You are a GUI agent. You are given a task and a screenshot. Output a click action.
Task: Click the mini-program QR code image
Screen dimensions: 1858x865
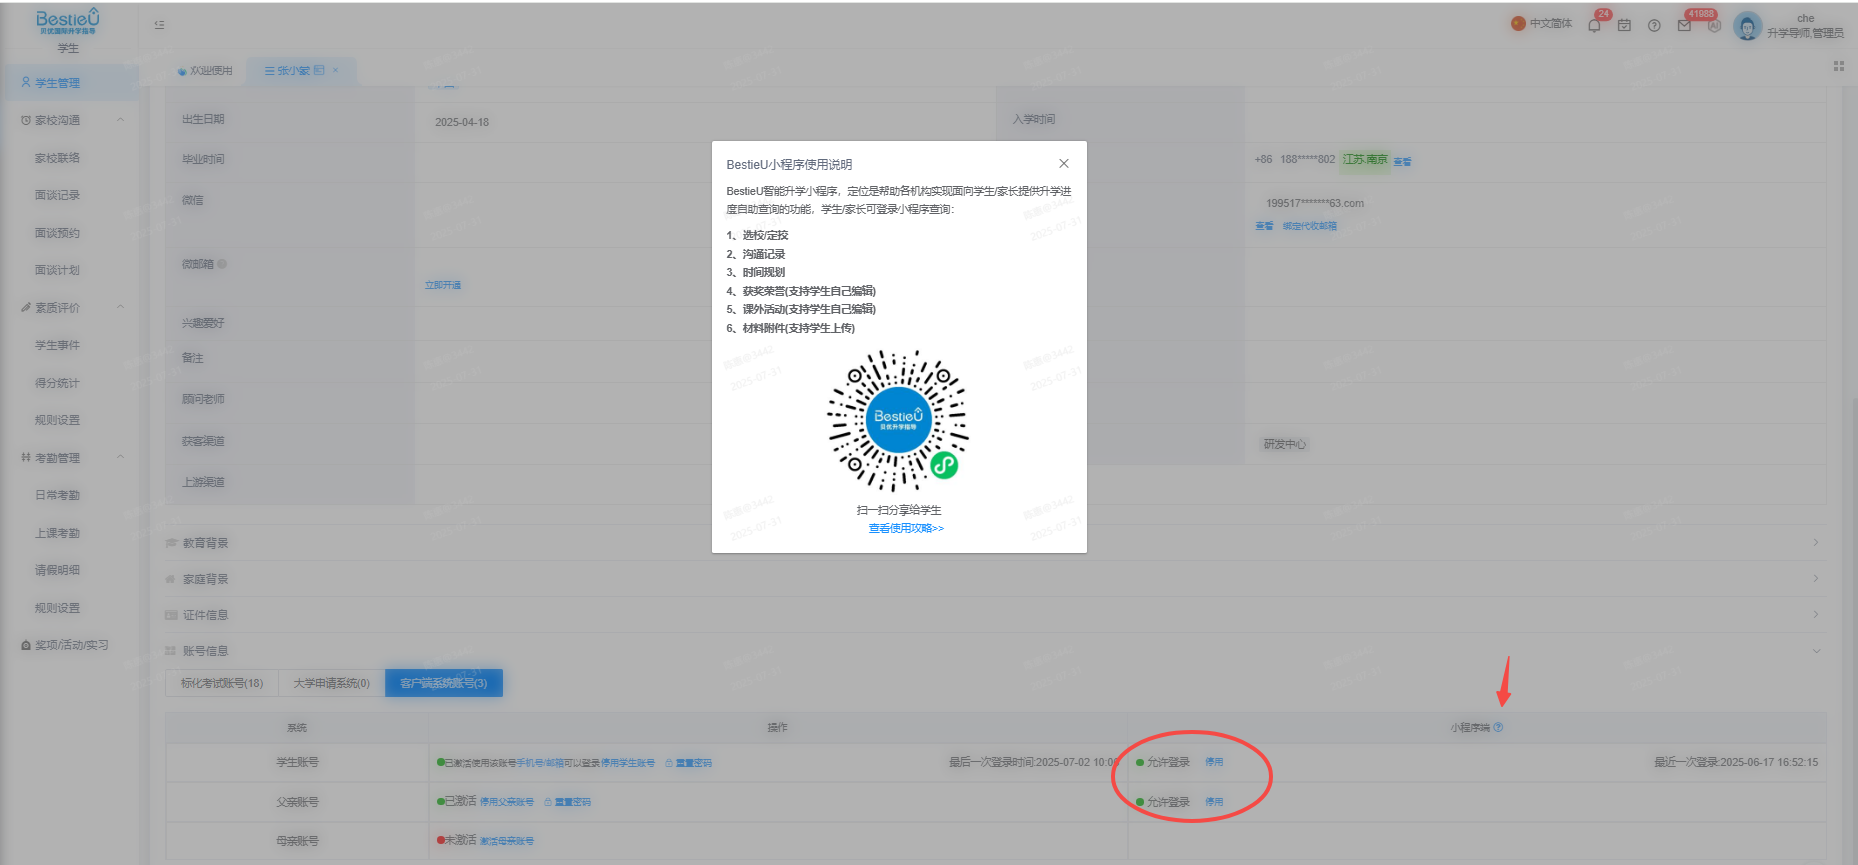tap(898, 420)
